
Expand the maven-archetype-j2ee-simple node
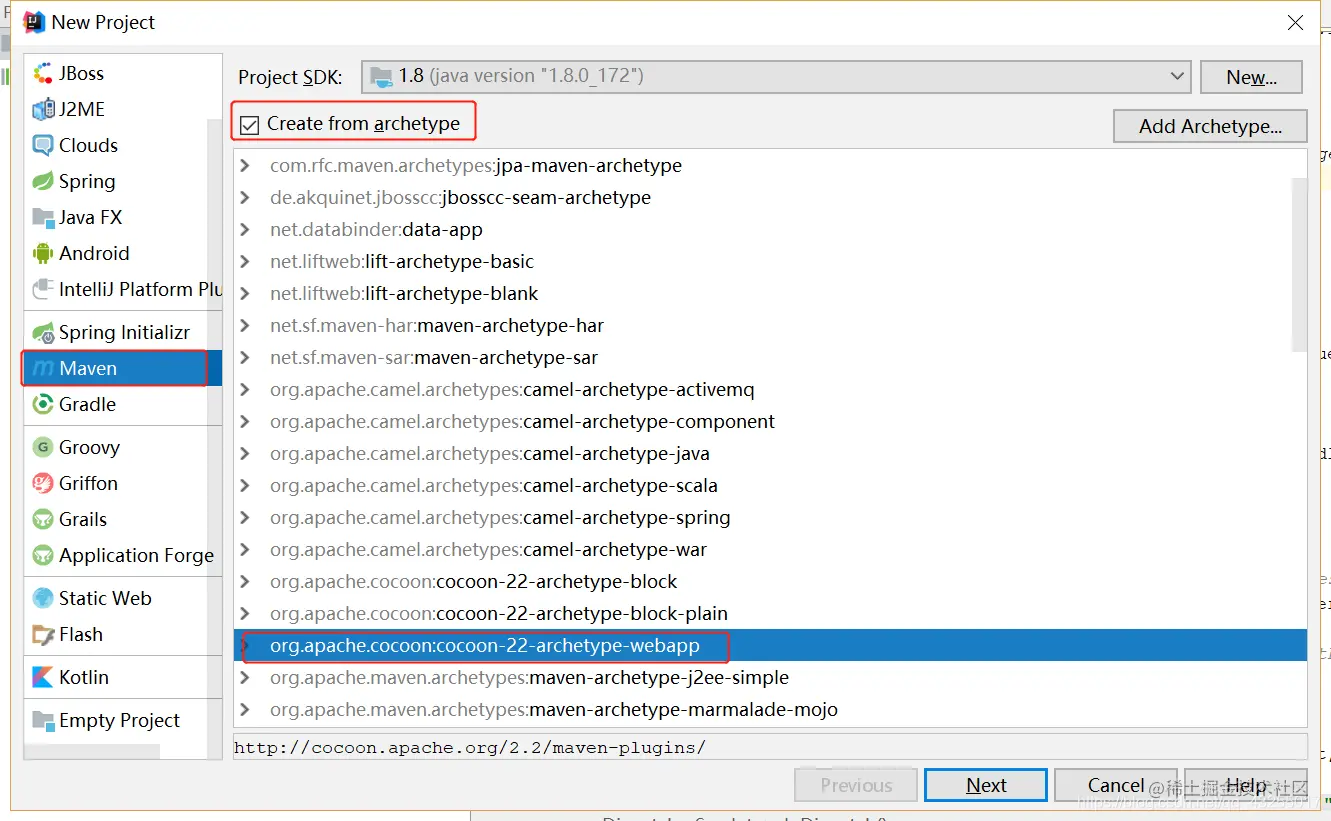[246, 678]
